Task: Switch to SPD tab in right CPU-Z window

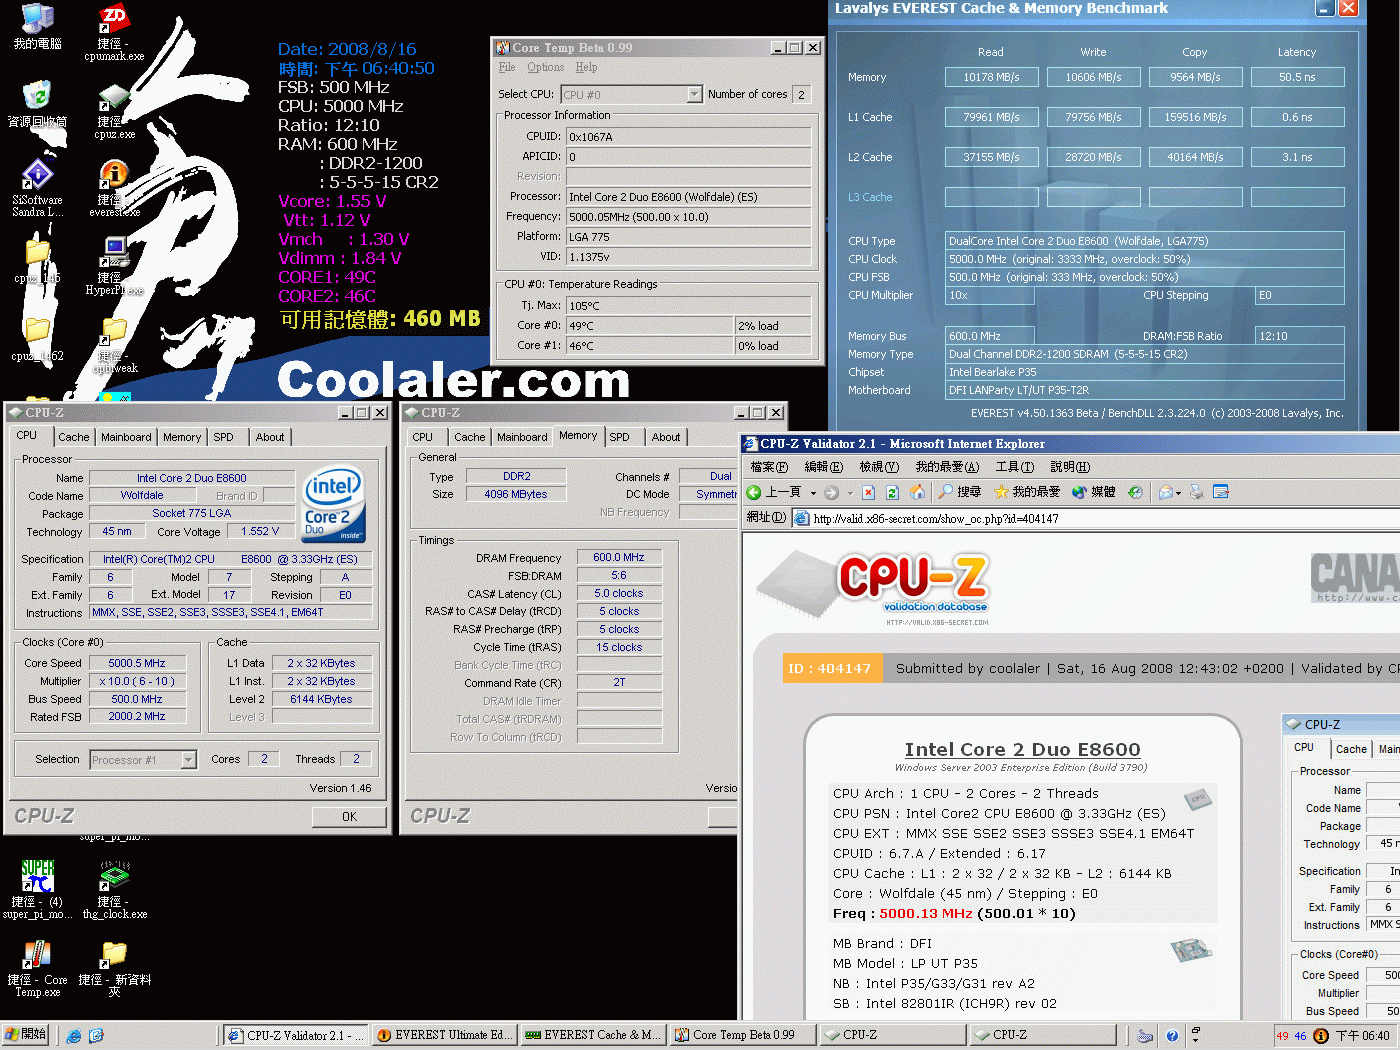Action: (x=620, y=437)
